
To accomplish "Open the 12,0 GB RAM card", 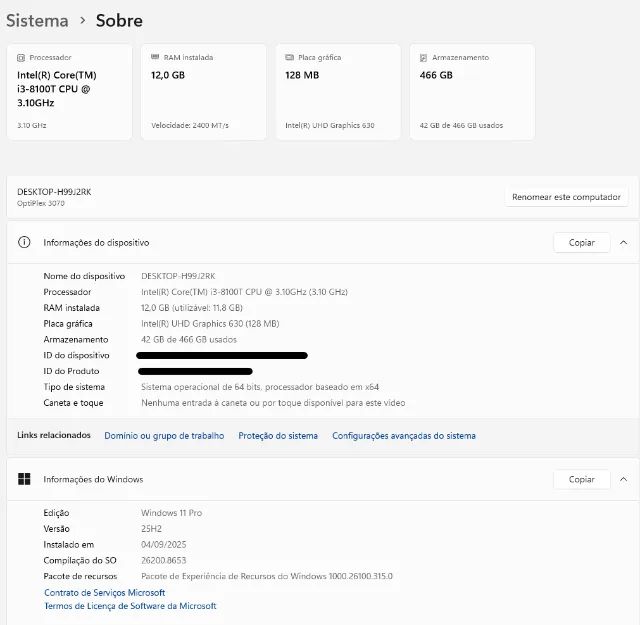I will click(203, 92).
